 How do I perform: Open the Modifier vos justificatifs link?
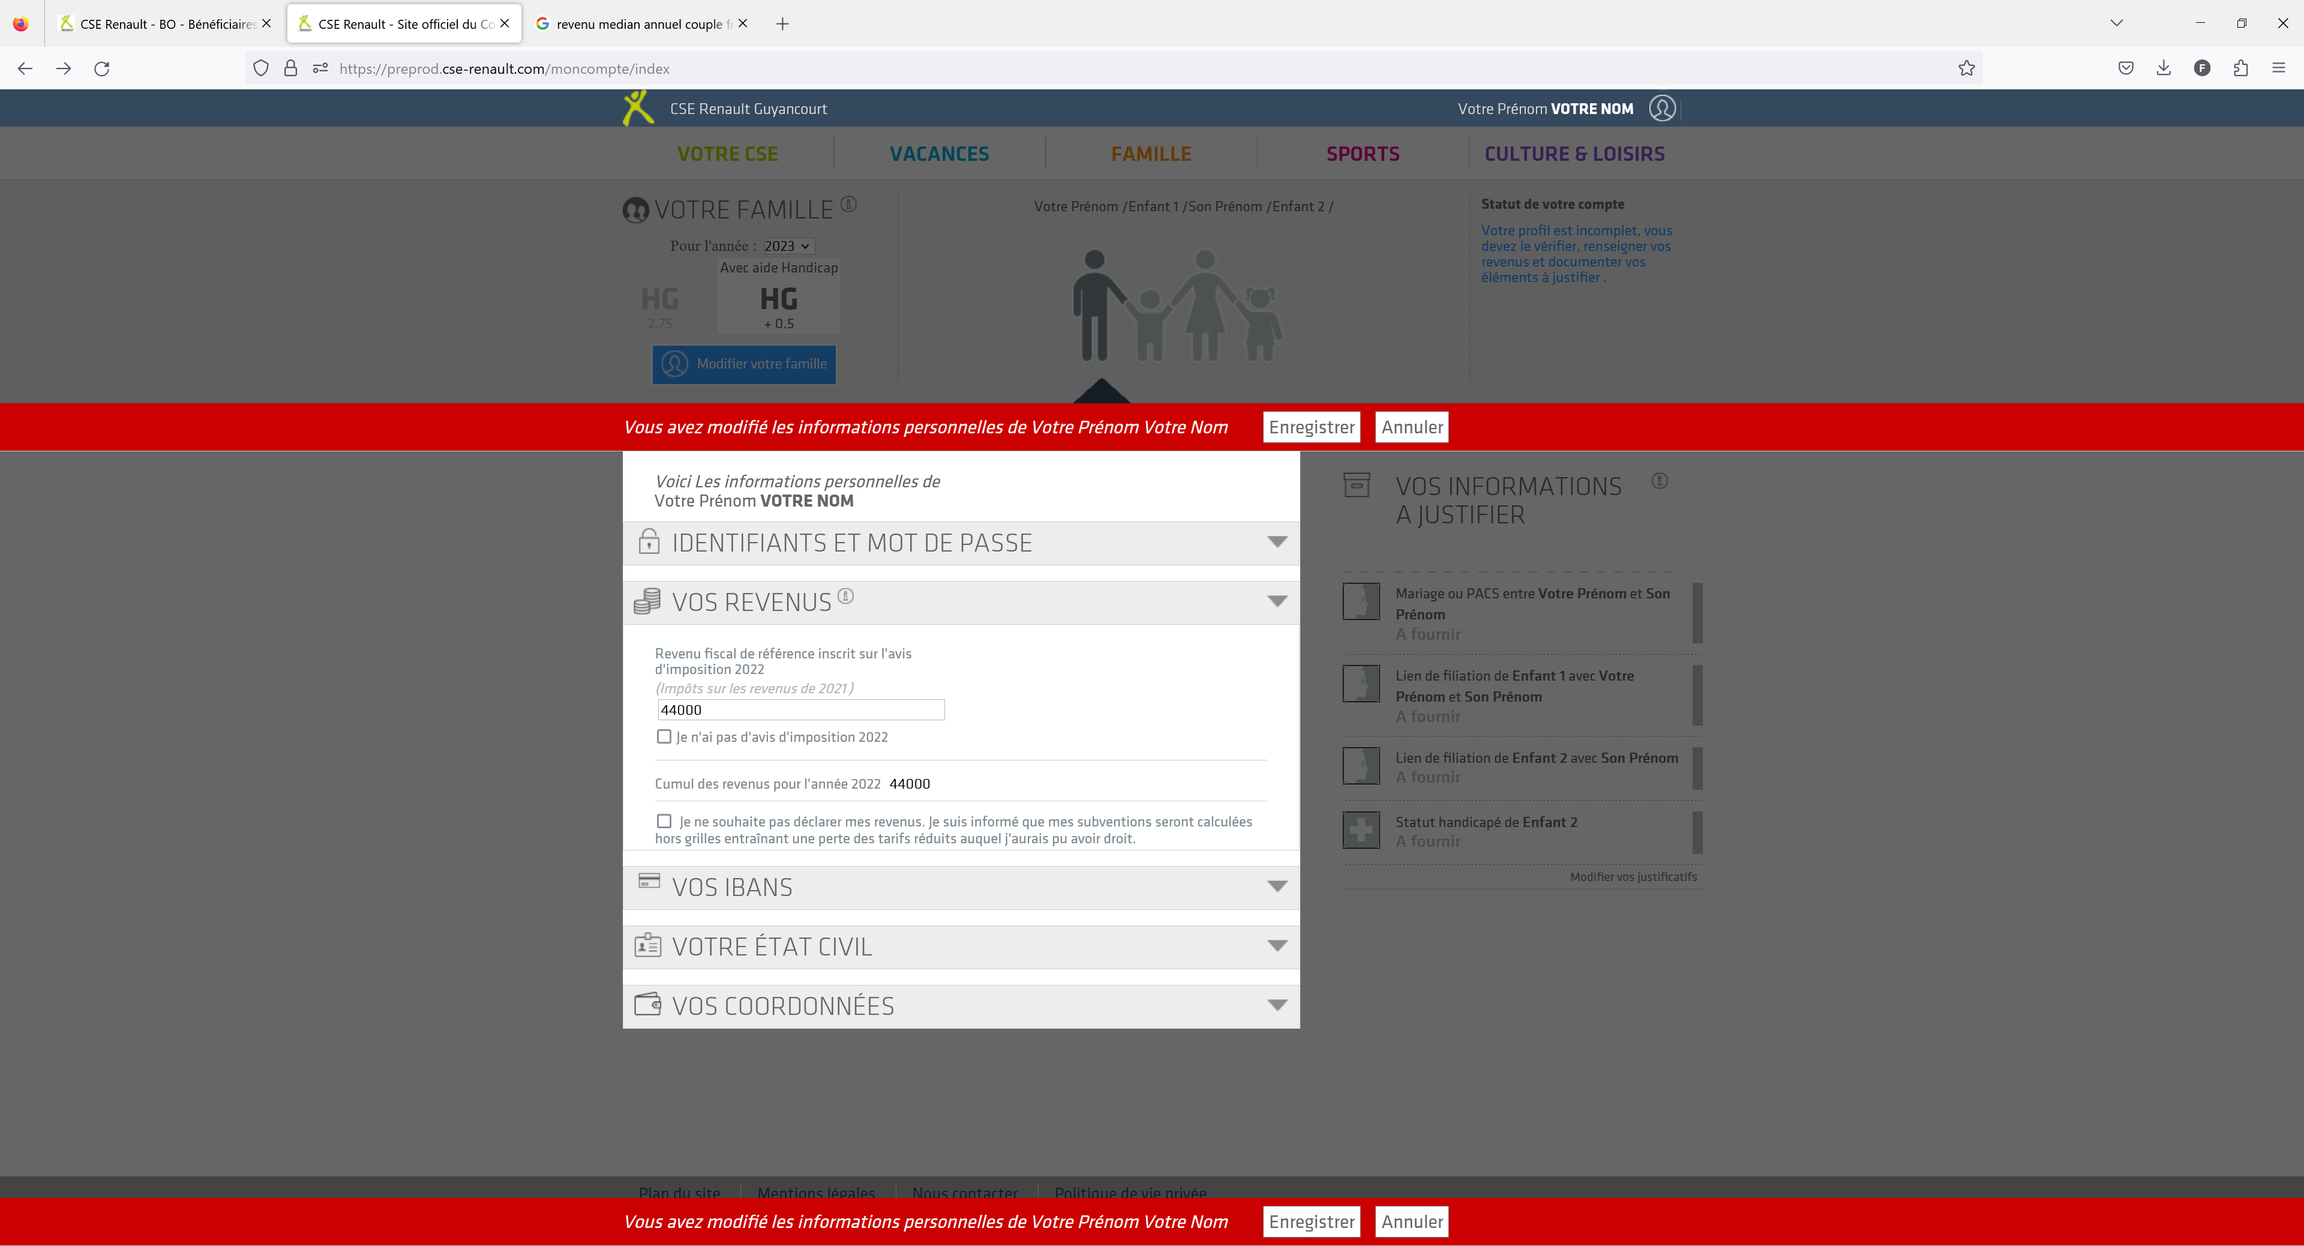pyautogui.click(x=1633, y=877)
